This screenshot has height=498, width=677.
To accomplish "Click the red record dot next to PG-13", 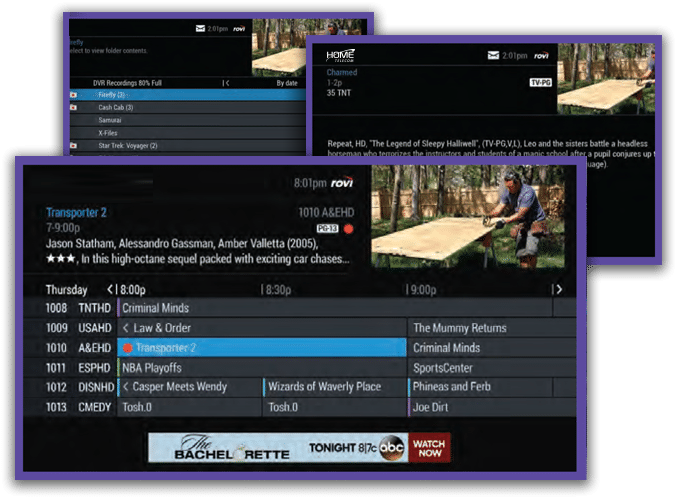I will (x=348, y=229).
